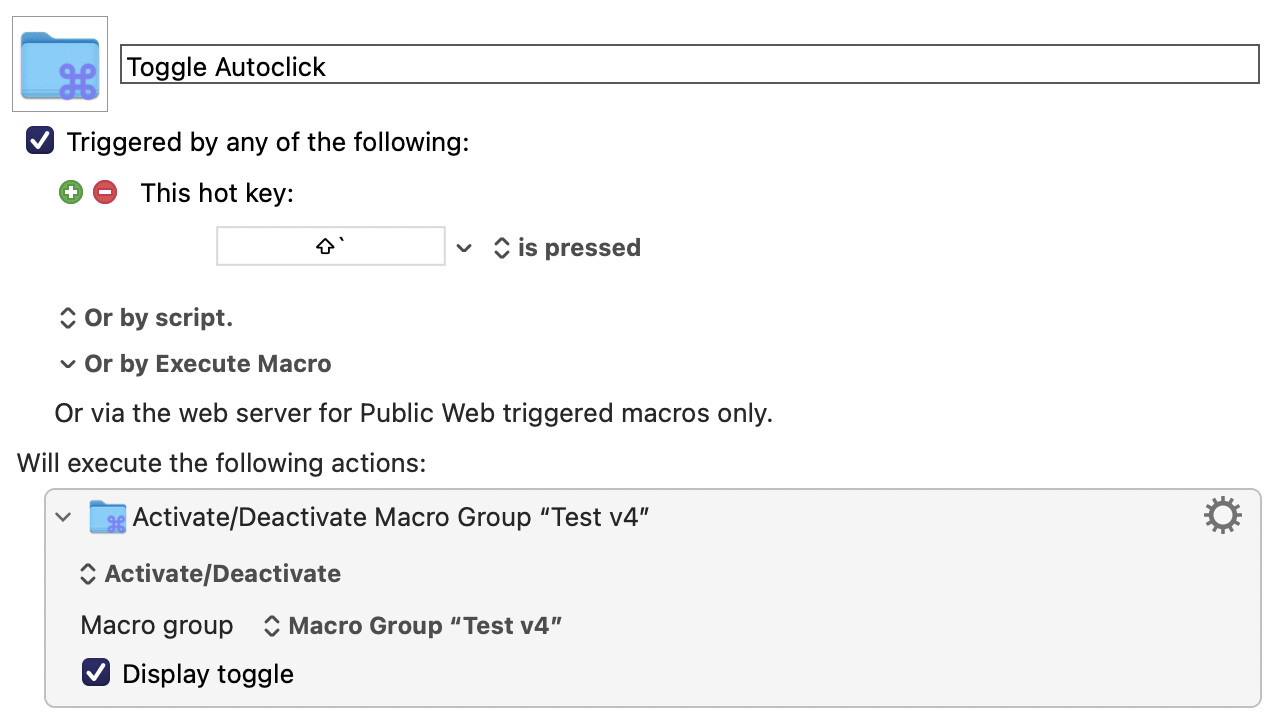Collapse the Or by Execute Macro section
Screen dimensions: 1282x720
[195, 364]
